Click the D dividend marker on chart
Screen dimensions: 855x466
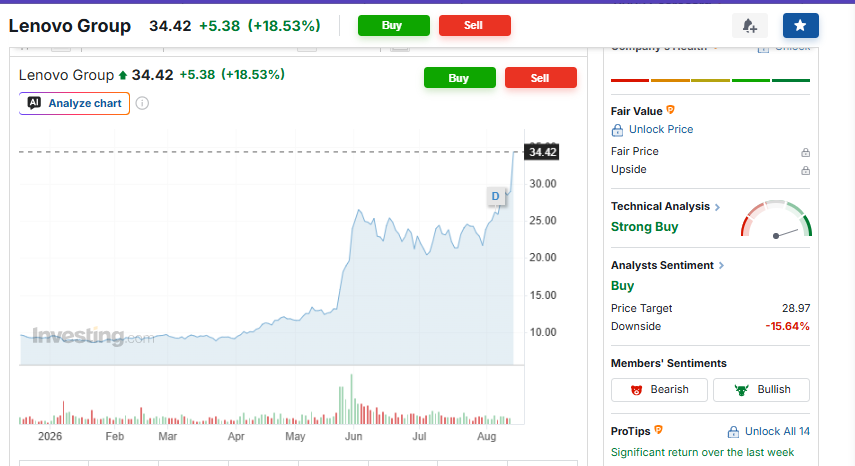pos(495,196)
